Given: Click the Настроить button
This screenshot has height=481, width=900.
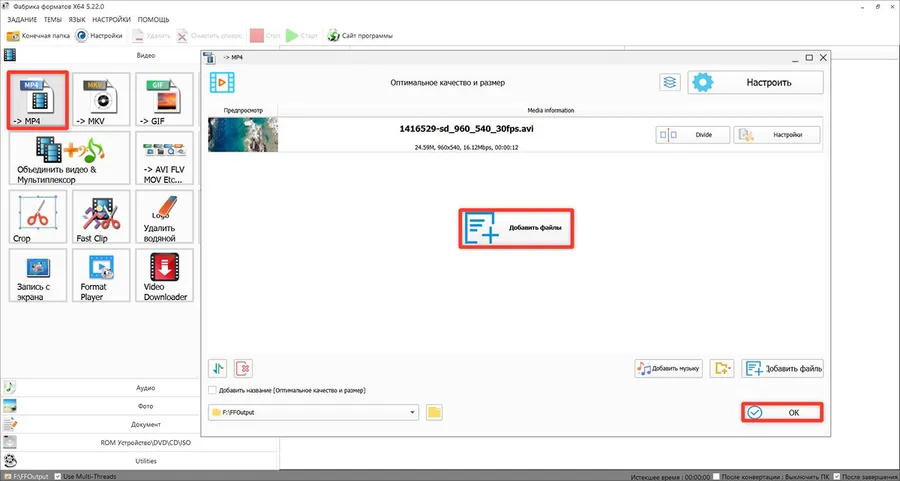Looking at the screenshot, I should pos(755,82).
